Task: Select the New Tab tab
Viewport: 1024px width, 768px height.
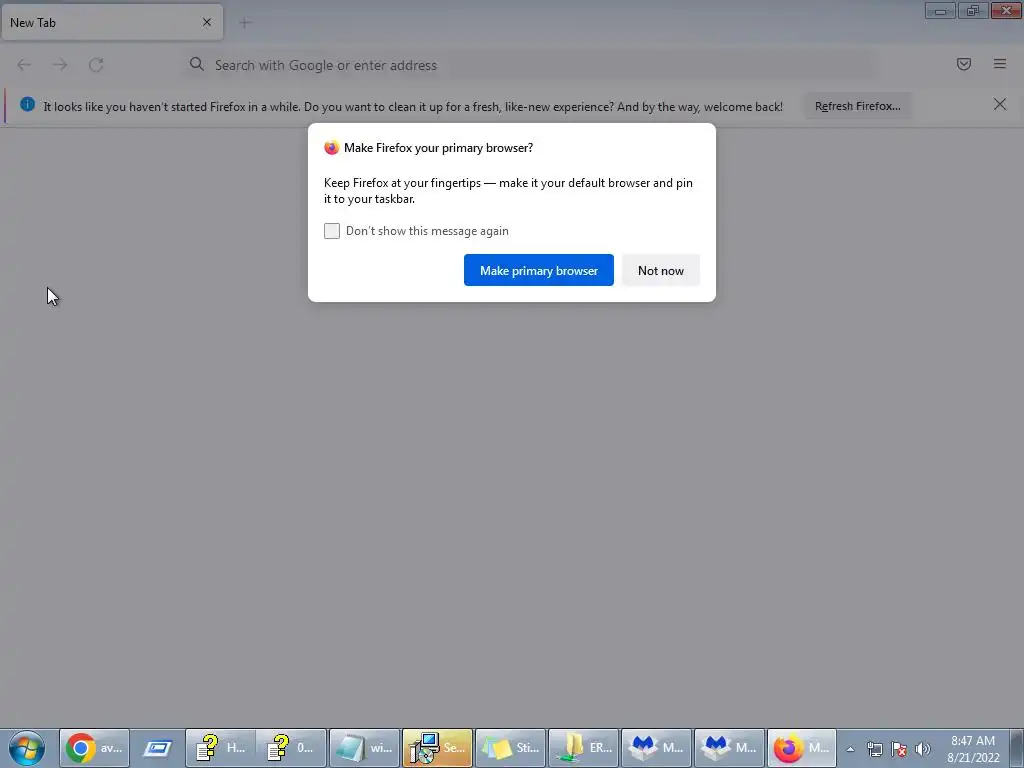Action: 112,22
